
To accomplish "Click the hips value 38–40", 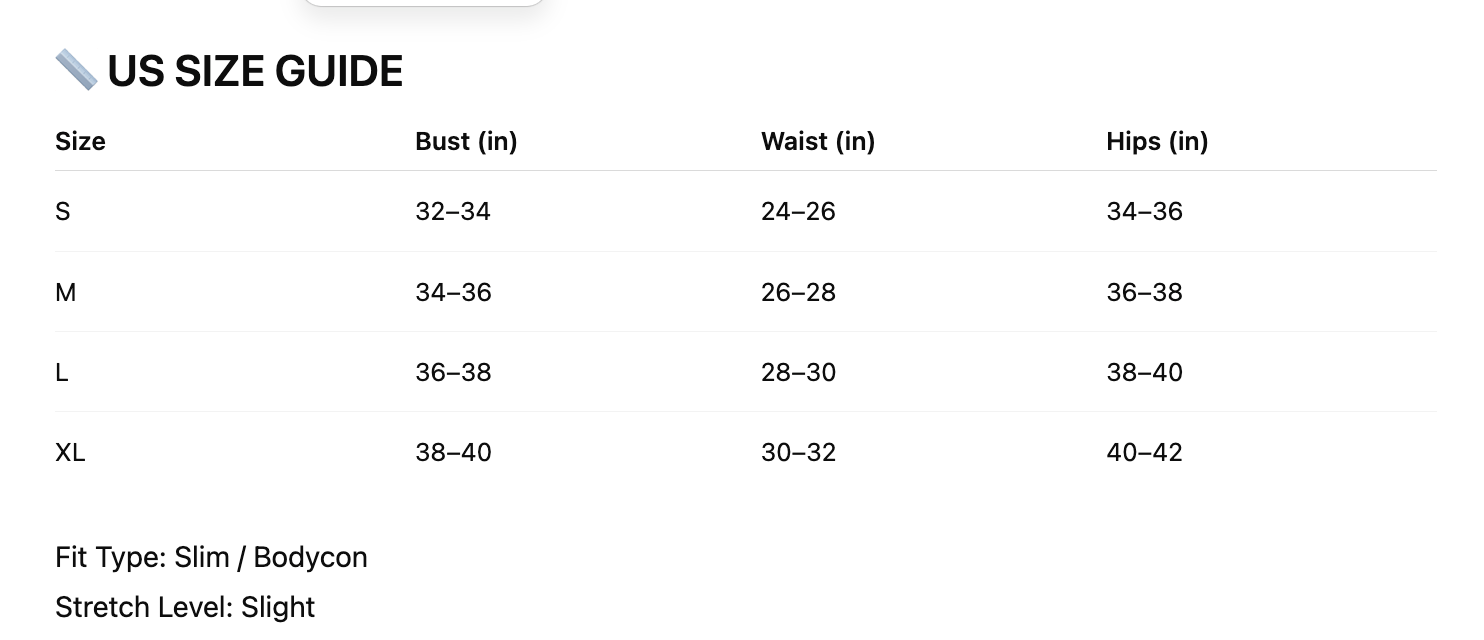I will tap(1144, 373).
